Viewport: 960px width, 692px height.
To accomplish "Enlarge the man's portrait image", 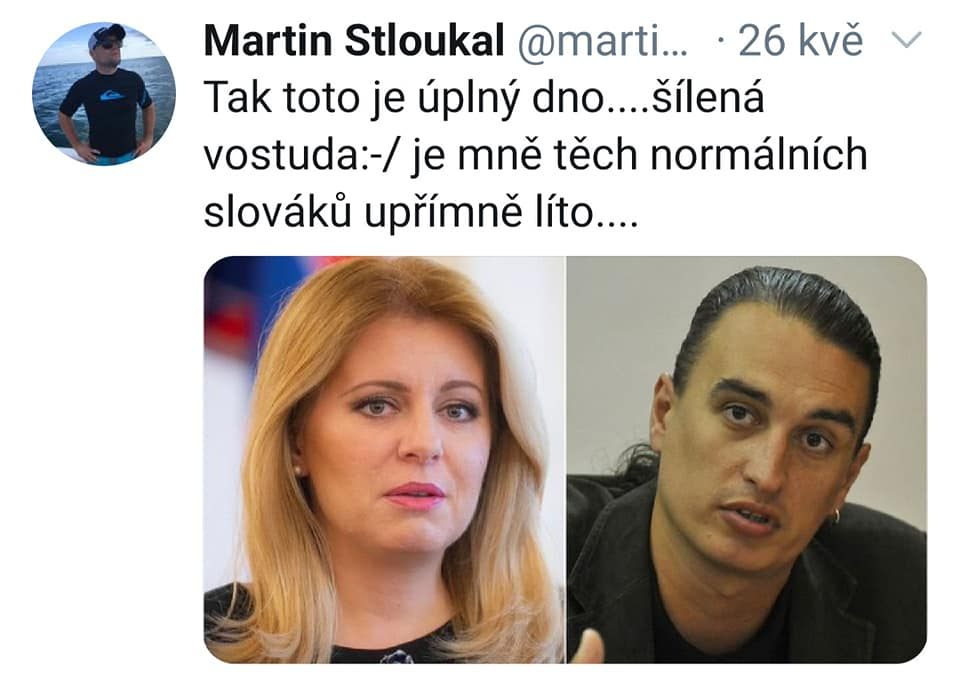I will tap(747, 459).
